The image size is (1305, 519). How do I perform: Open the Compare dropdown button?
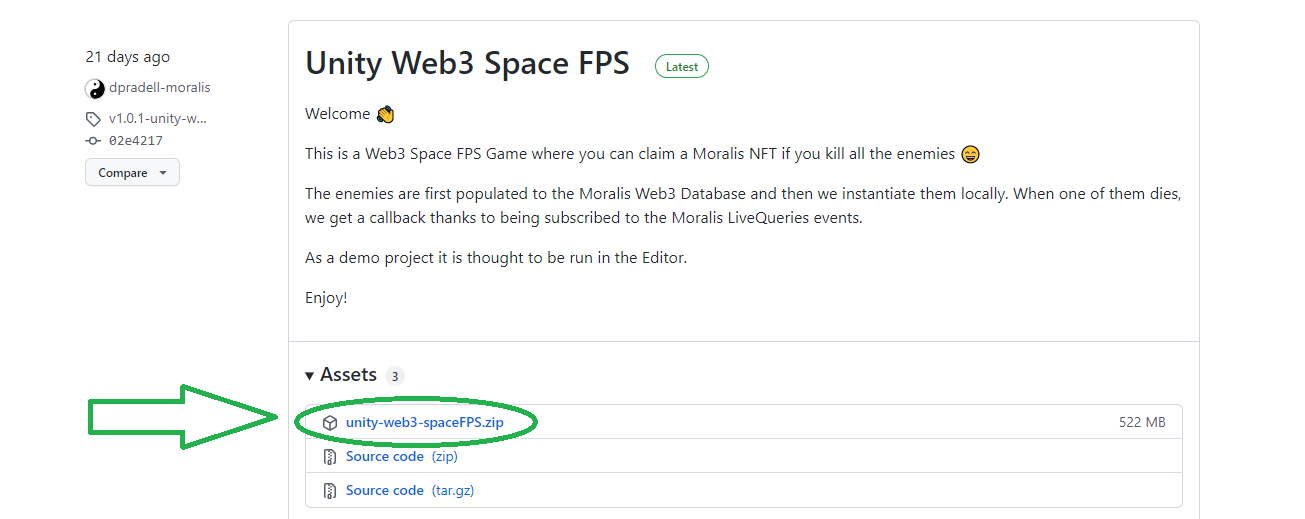(132, 173)
